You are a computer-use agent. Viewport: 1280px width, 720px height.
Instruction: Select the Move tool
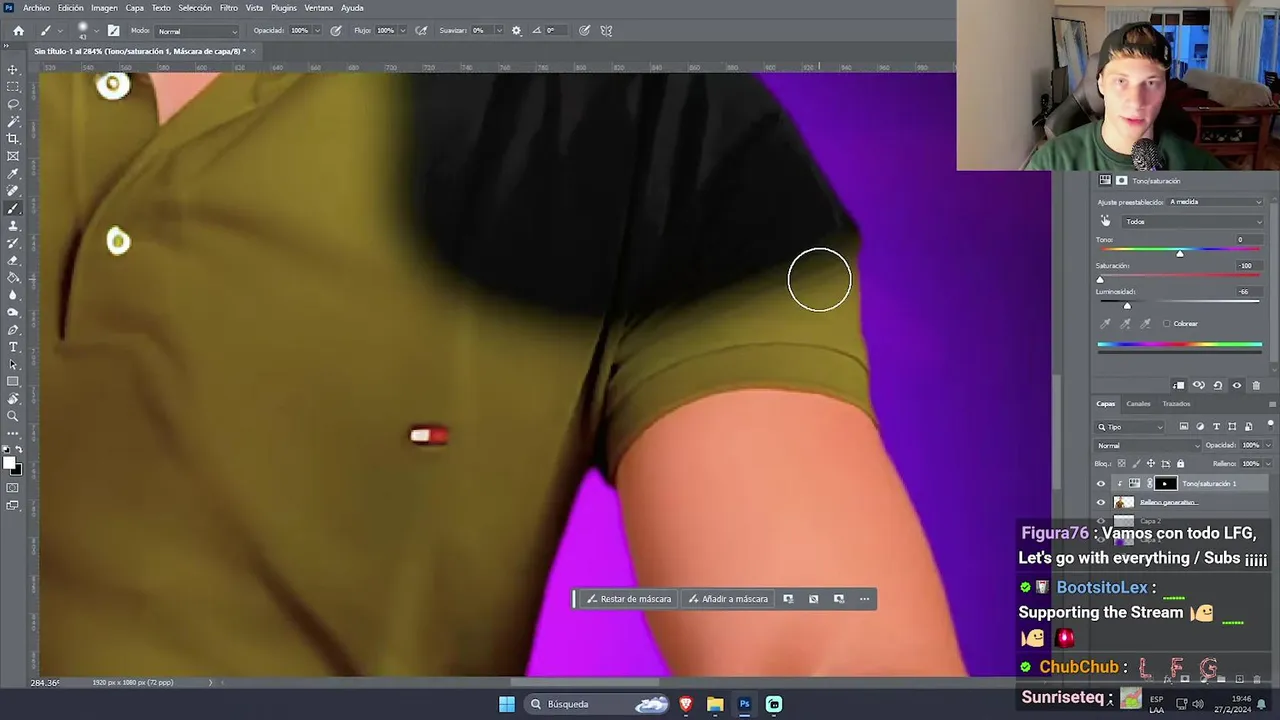pos(13,69)
